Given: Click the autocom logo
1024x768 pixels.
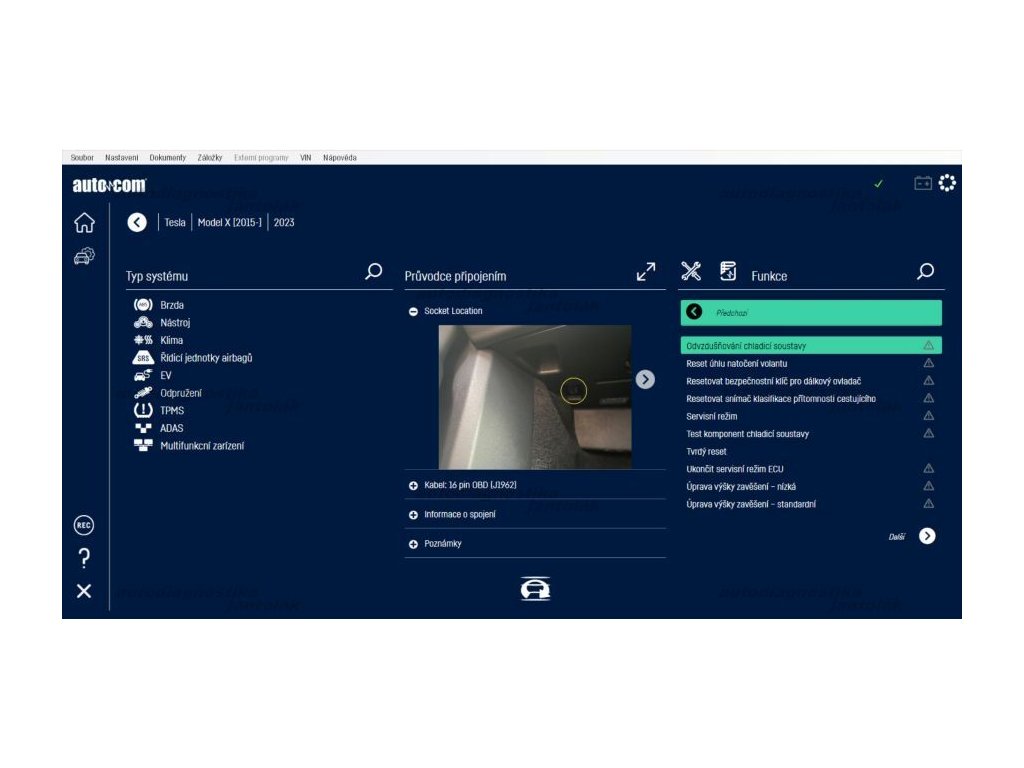Looking at the screenshot, I should coord(109,185).
